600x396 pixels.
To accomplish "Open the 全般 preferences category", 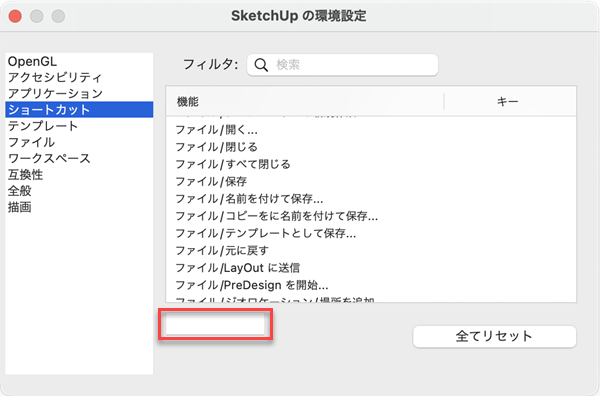I will click(79, 191).
